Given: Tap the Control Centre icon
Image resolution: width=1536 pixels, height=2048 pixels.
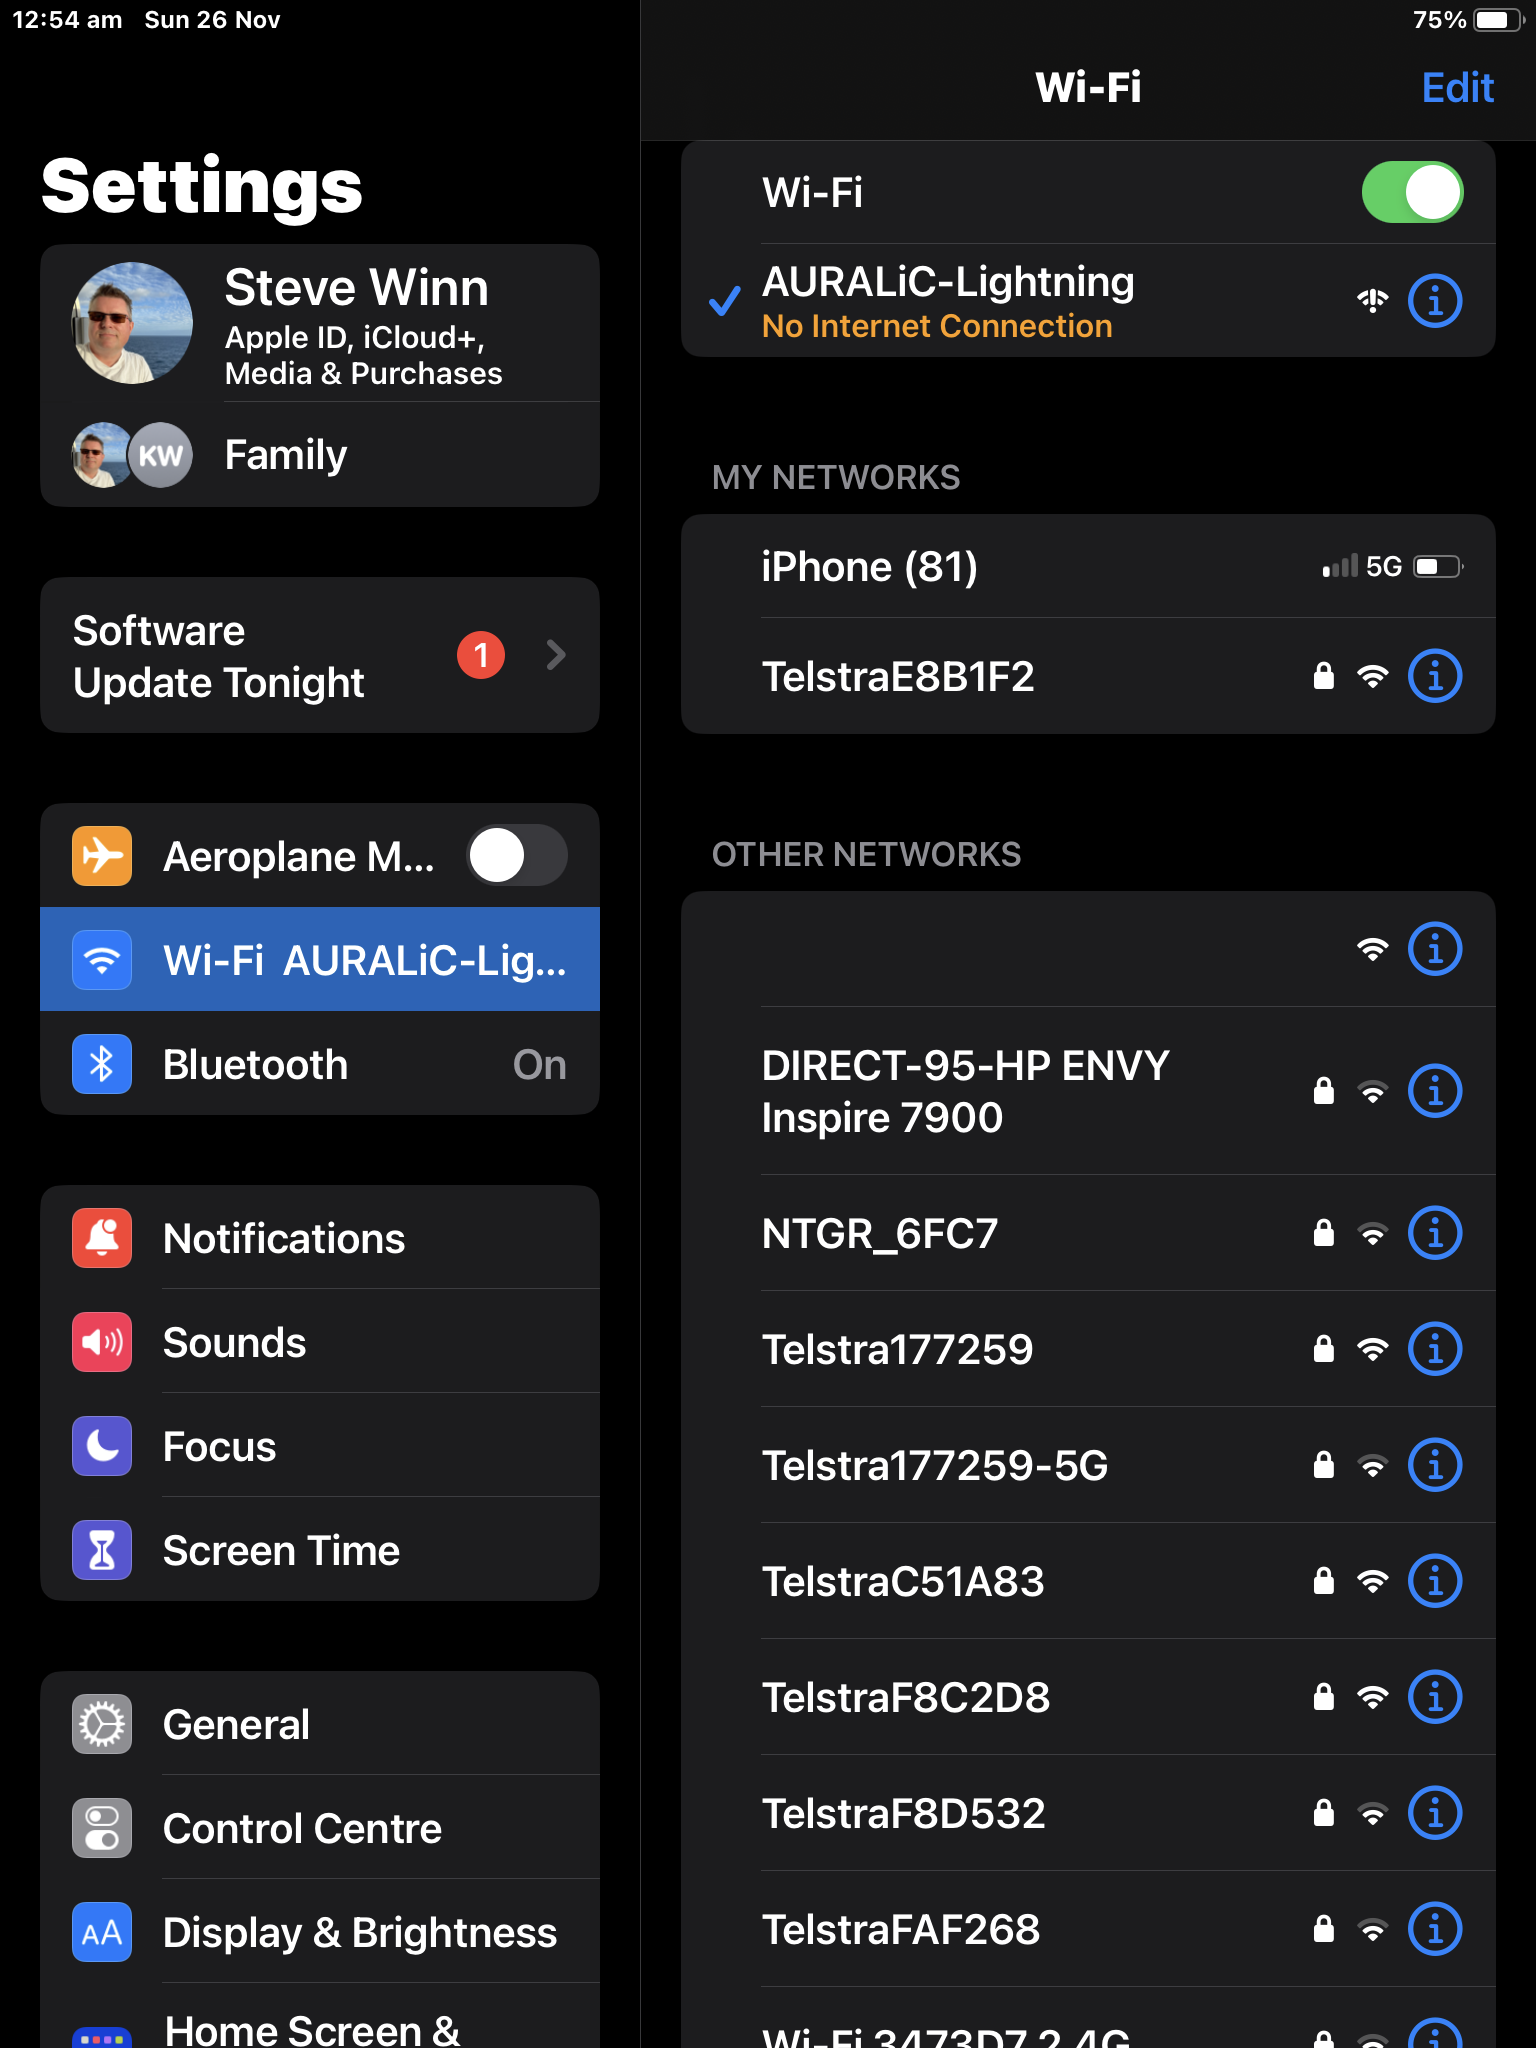Looking at the screenshot, I should tap(102, 1828).
